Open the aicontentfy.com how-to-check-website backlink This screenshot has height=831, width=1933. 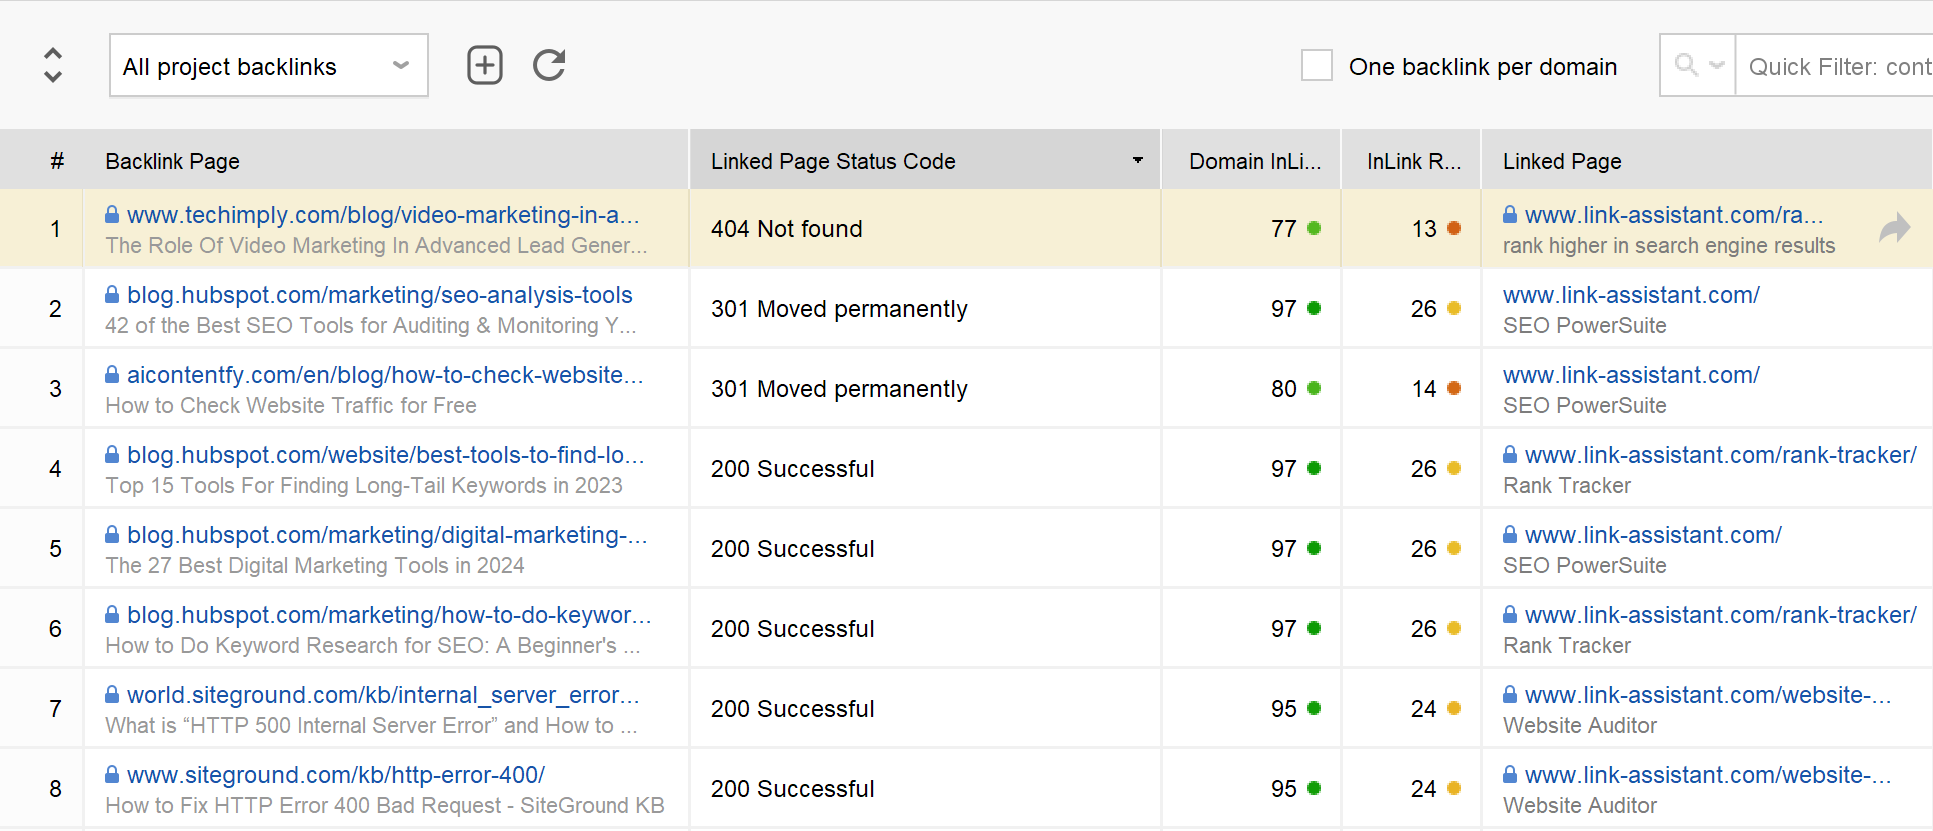click(385, 375)
